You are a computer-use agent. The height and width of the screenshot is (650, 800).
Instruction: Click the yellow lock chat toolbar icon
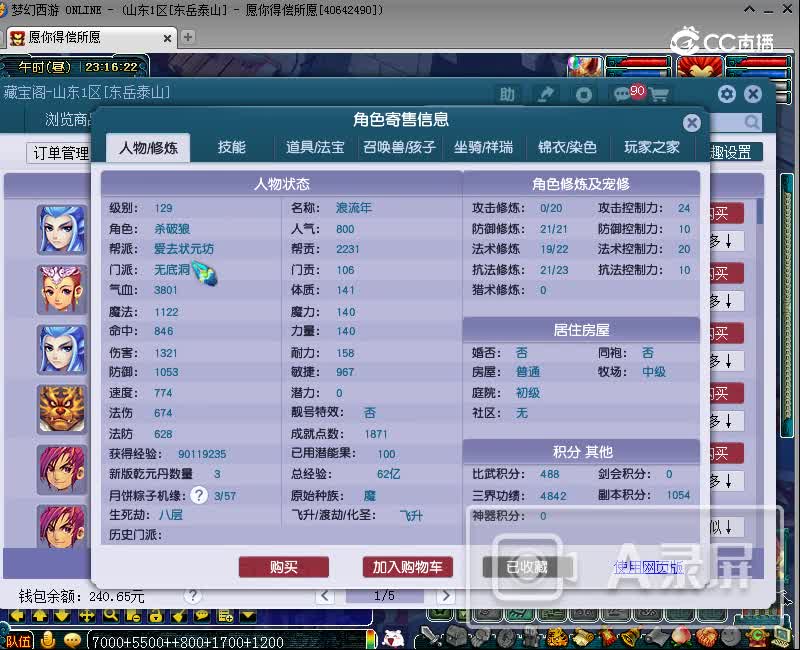155,616
